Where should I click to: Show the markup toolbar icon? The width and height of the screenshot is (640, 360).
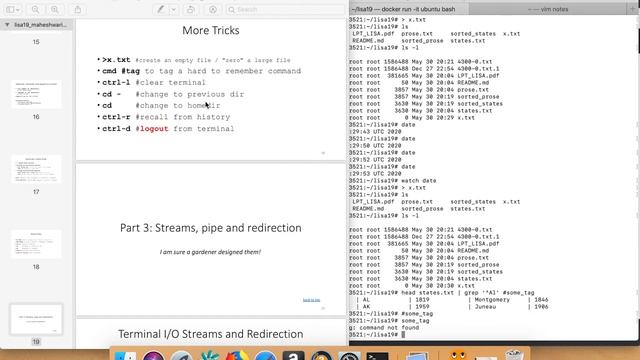(213, 9)
